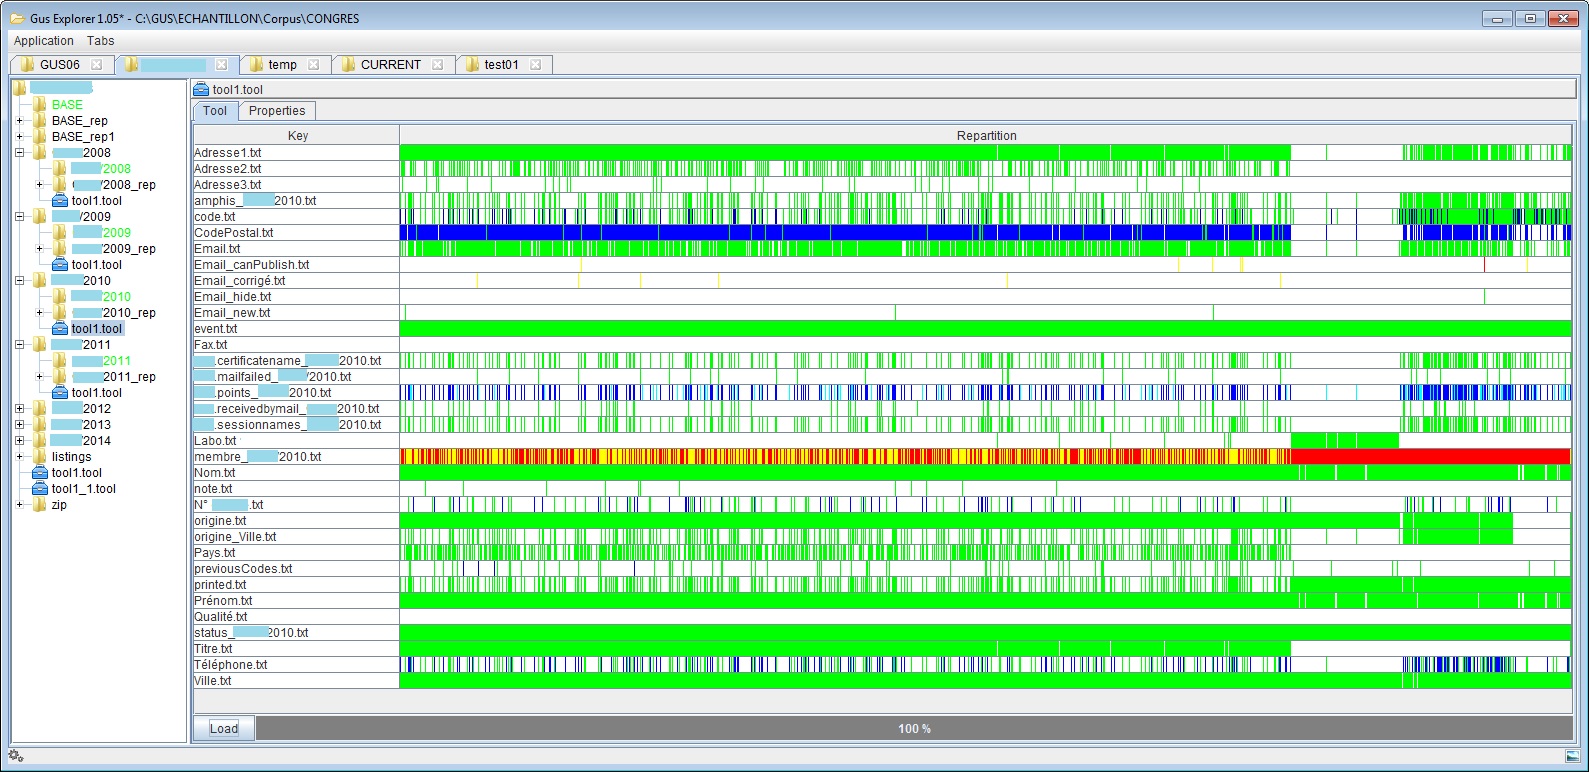
Task: Select the Fax.txt key
Action: [297, 345]
